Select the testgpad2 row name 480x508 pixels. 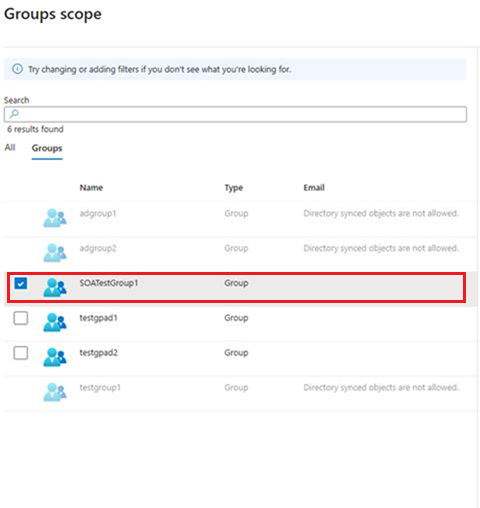[98, 353]
